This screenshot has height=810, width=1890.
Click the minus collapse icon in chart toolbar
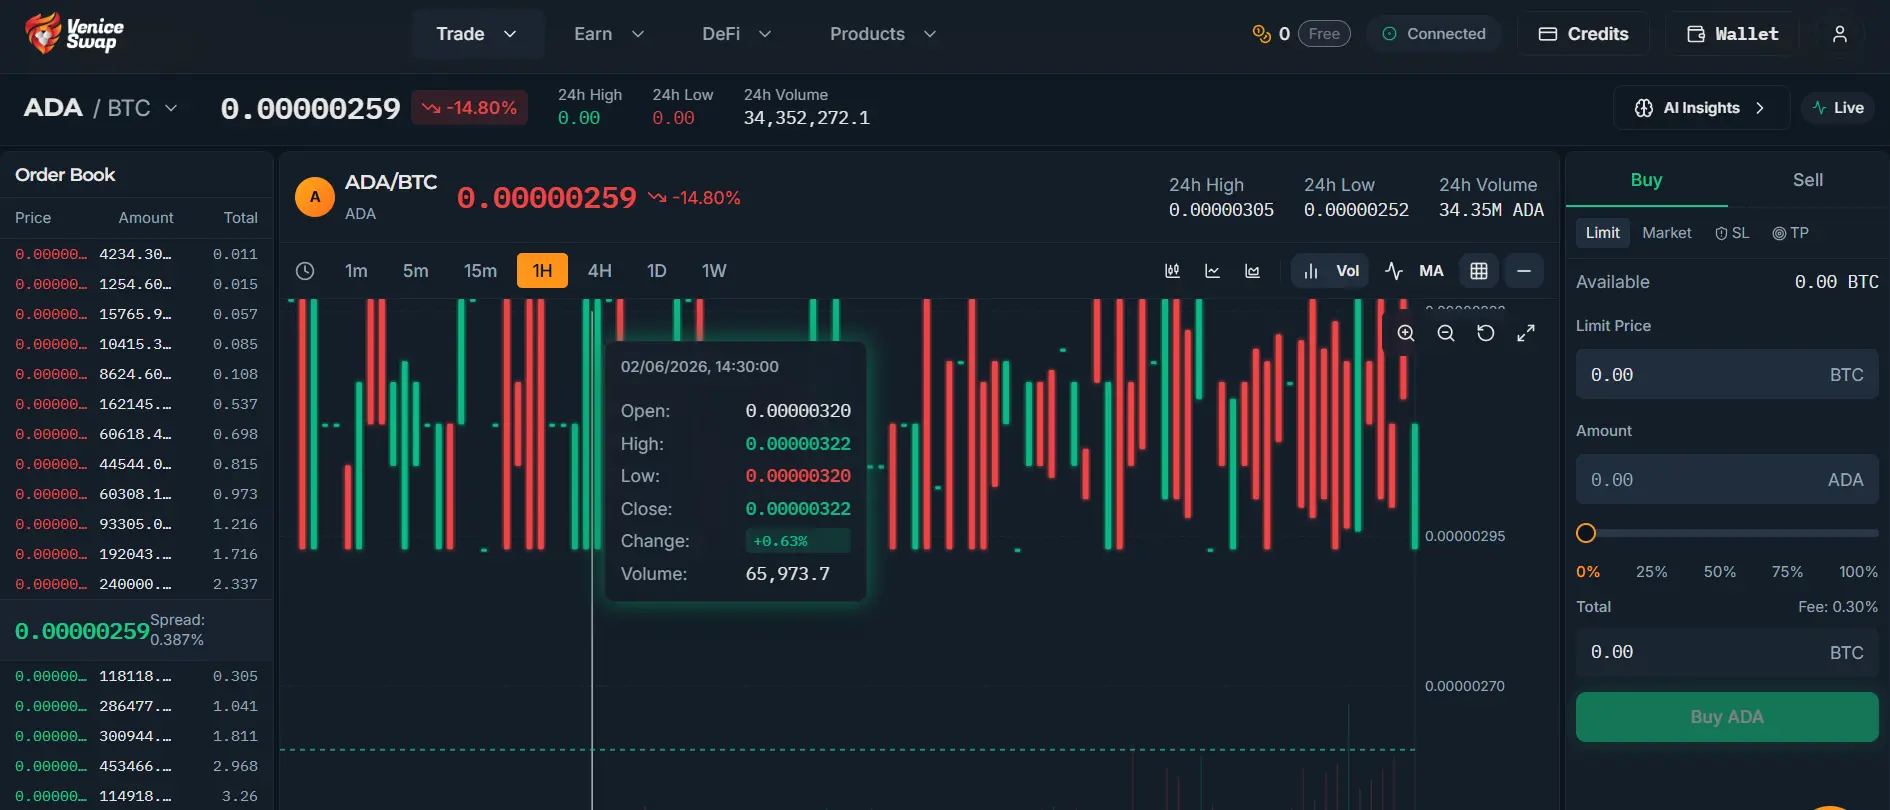[x=1524, y=271]
